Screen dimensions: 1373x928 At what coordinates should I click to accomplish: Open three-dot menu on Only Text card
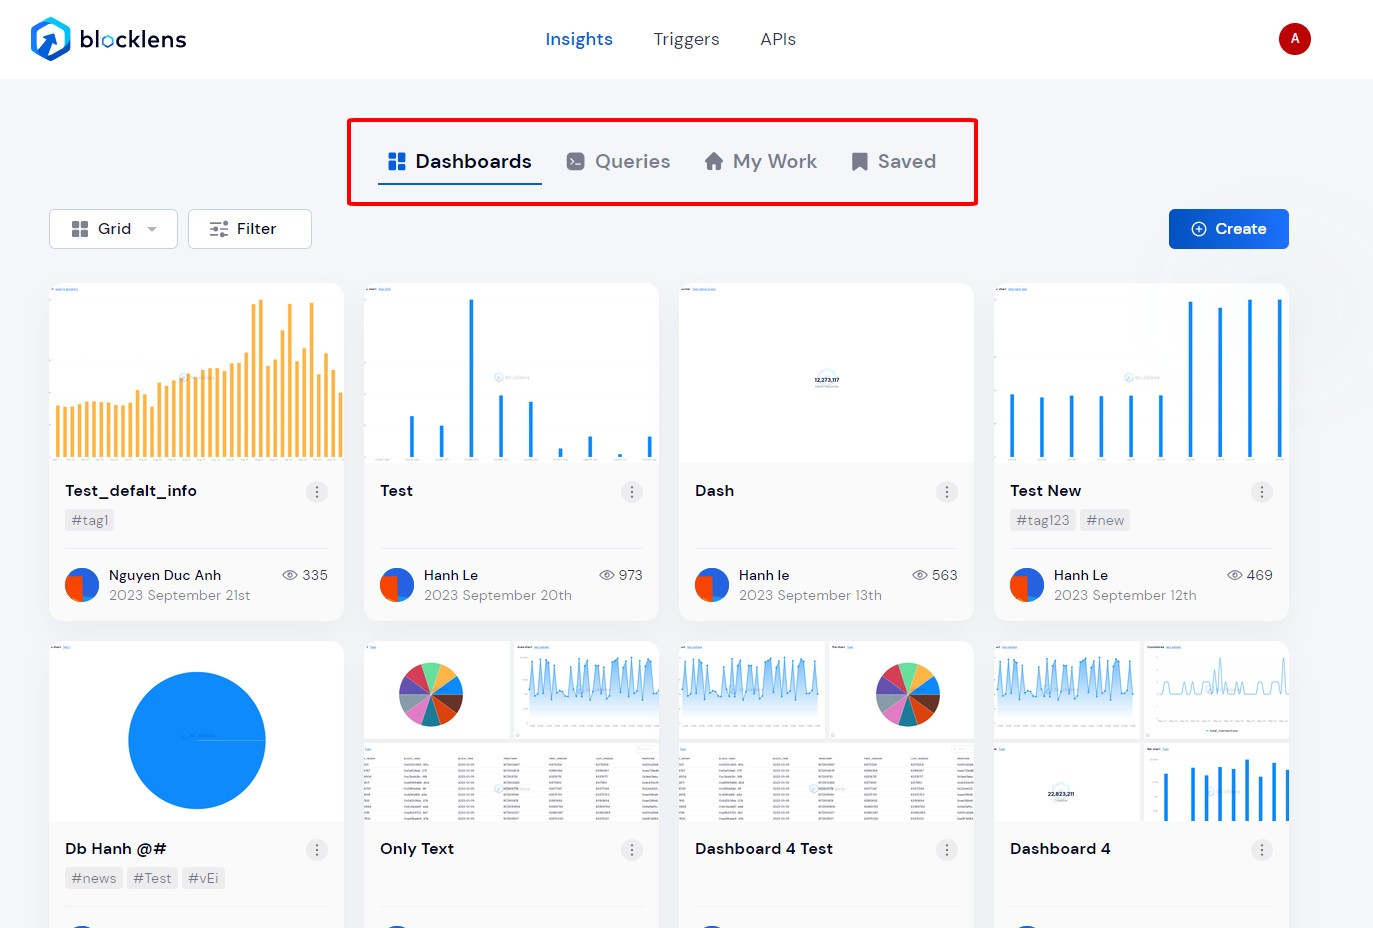(x=632, y=850)
